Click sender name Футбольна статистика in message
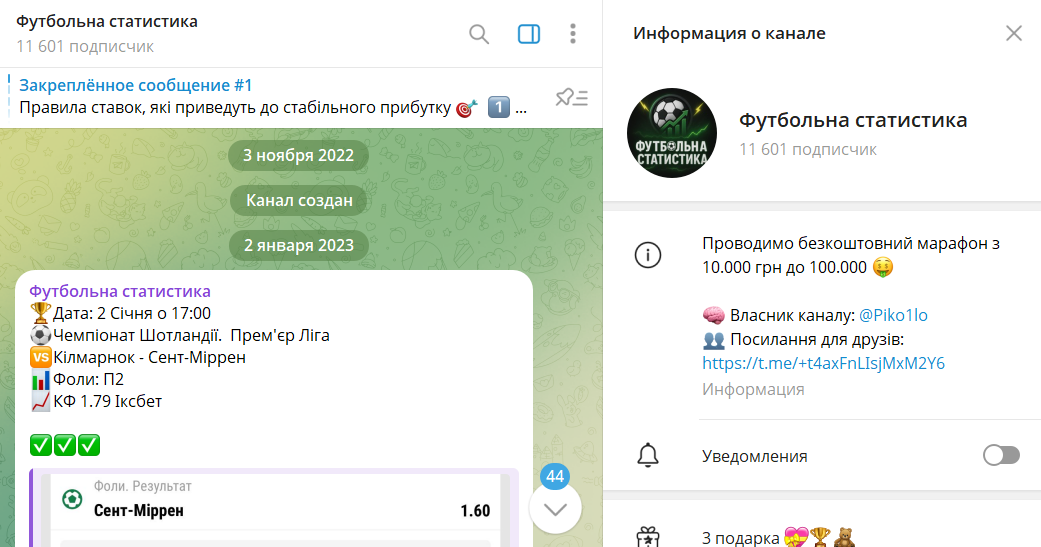The height and width of the screenshot is (547, 1041). [x=120, y=291]
